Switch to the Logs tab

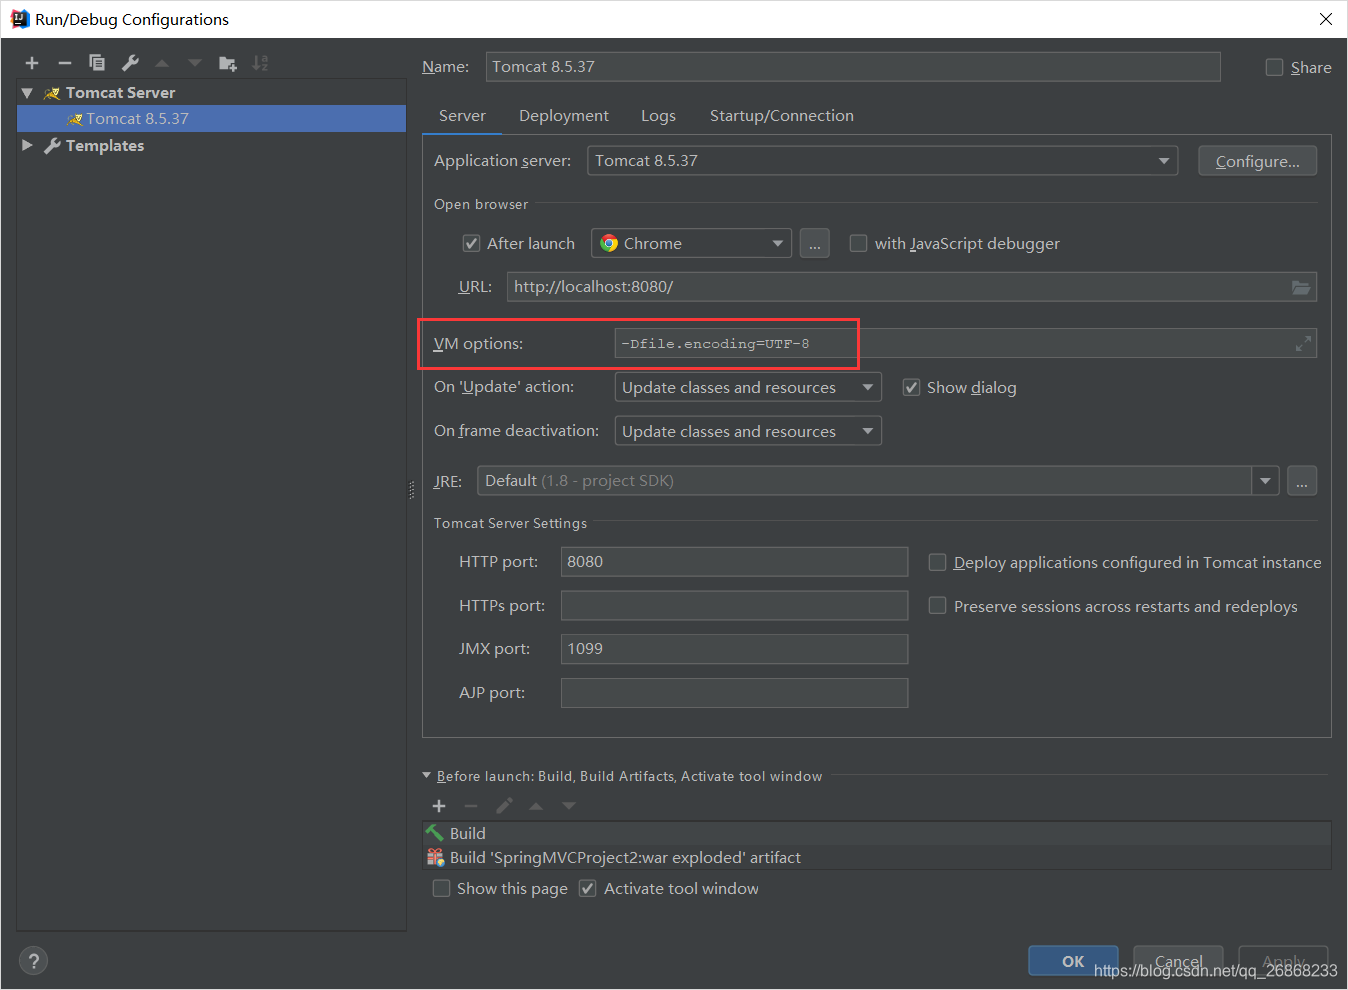pos(658,116)
